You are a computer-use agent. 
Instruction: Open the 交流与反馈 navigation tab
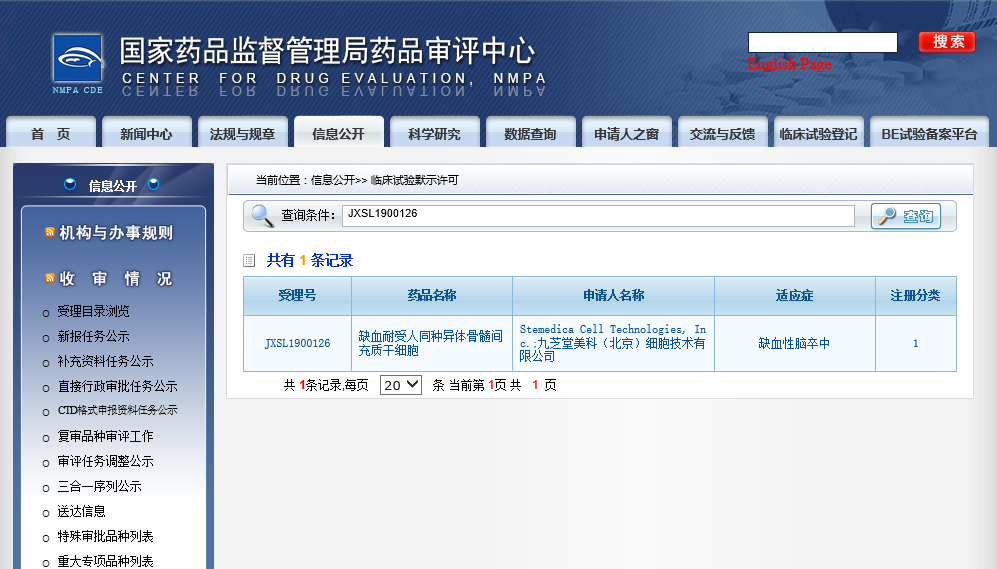[722, 134]
